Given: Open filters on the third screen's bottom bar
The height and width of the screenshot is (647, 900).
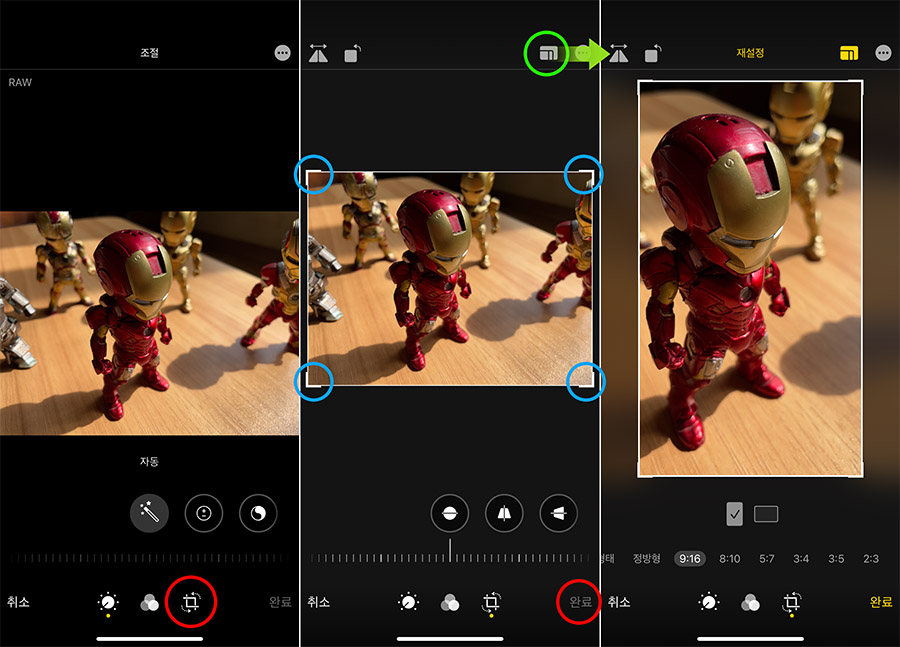Looking at the screenshot, I should pos(750,603).
